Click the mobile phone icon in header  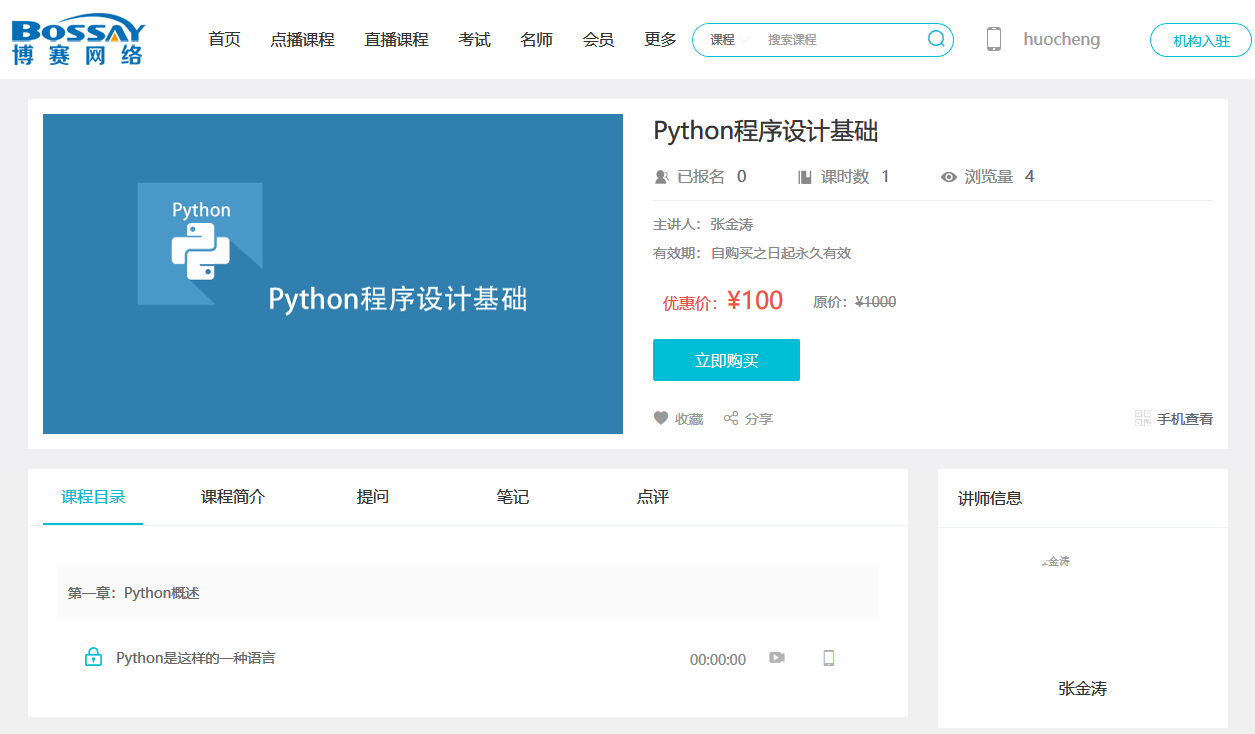pyautogui.click(x=993, y=39)
